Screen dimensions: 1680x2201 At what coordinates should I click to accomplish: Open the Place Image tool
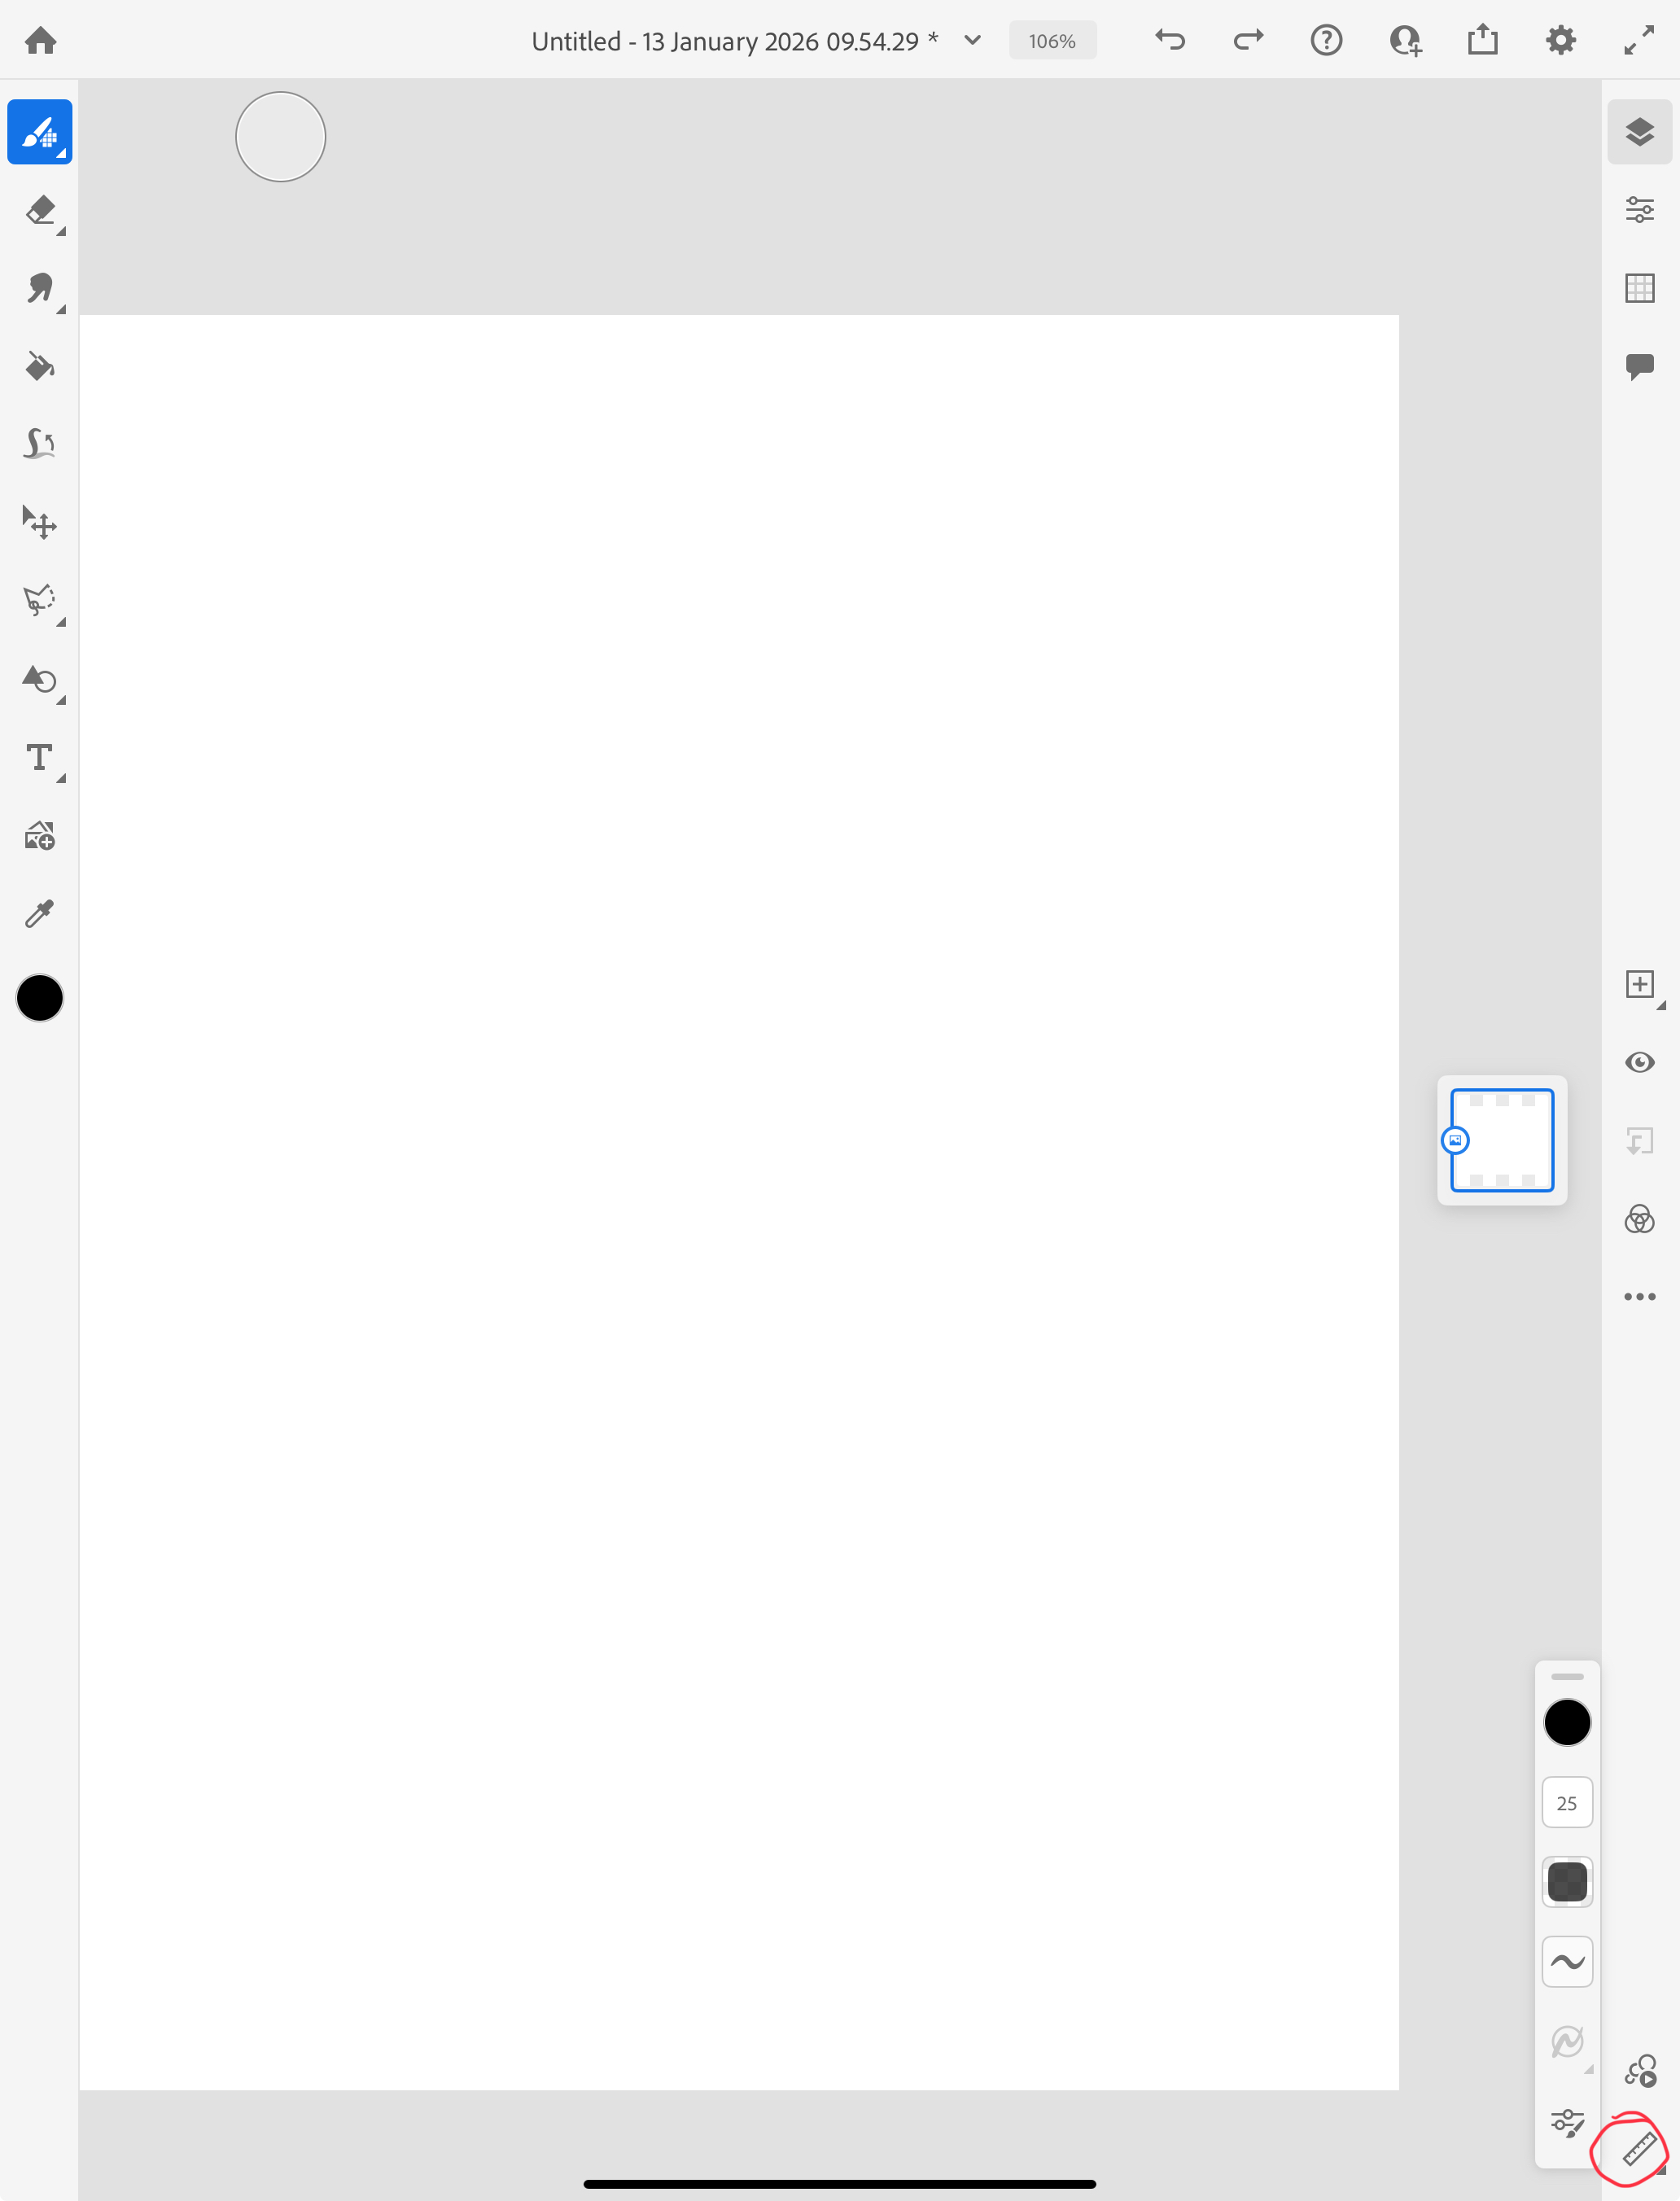pyautogui.click(x=40, y=836)
